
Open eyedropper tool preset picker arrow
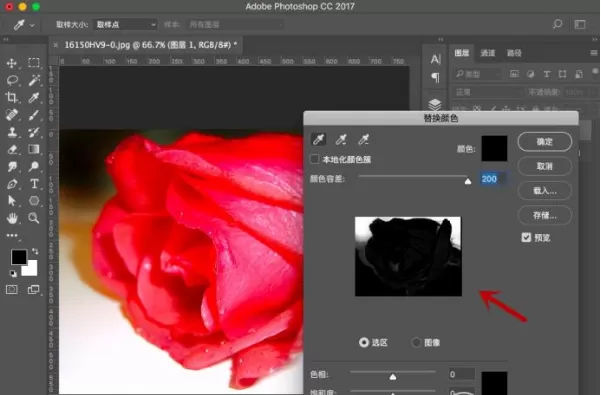click(32, 25)
